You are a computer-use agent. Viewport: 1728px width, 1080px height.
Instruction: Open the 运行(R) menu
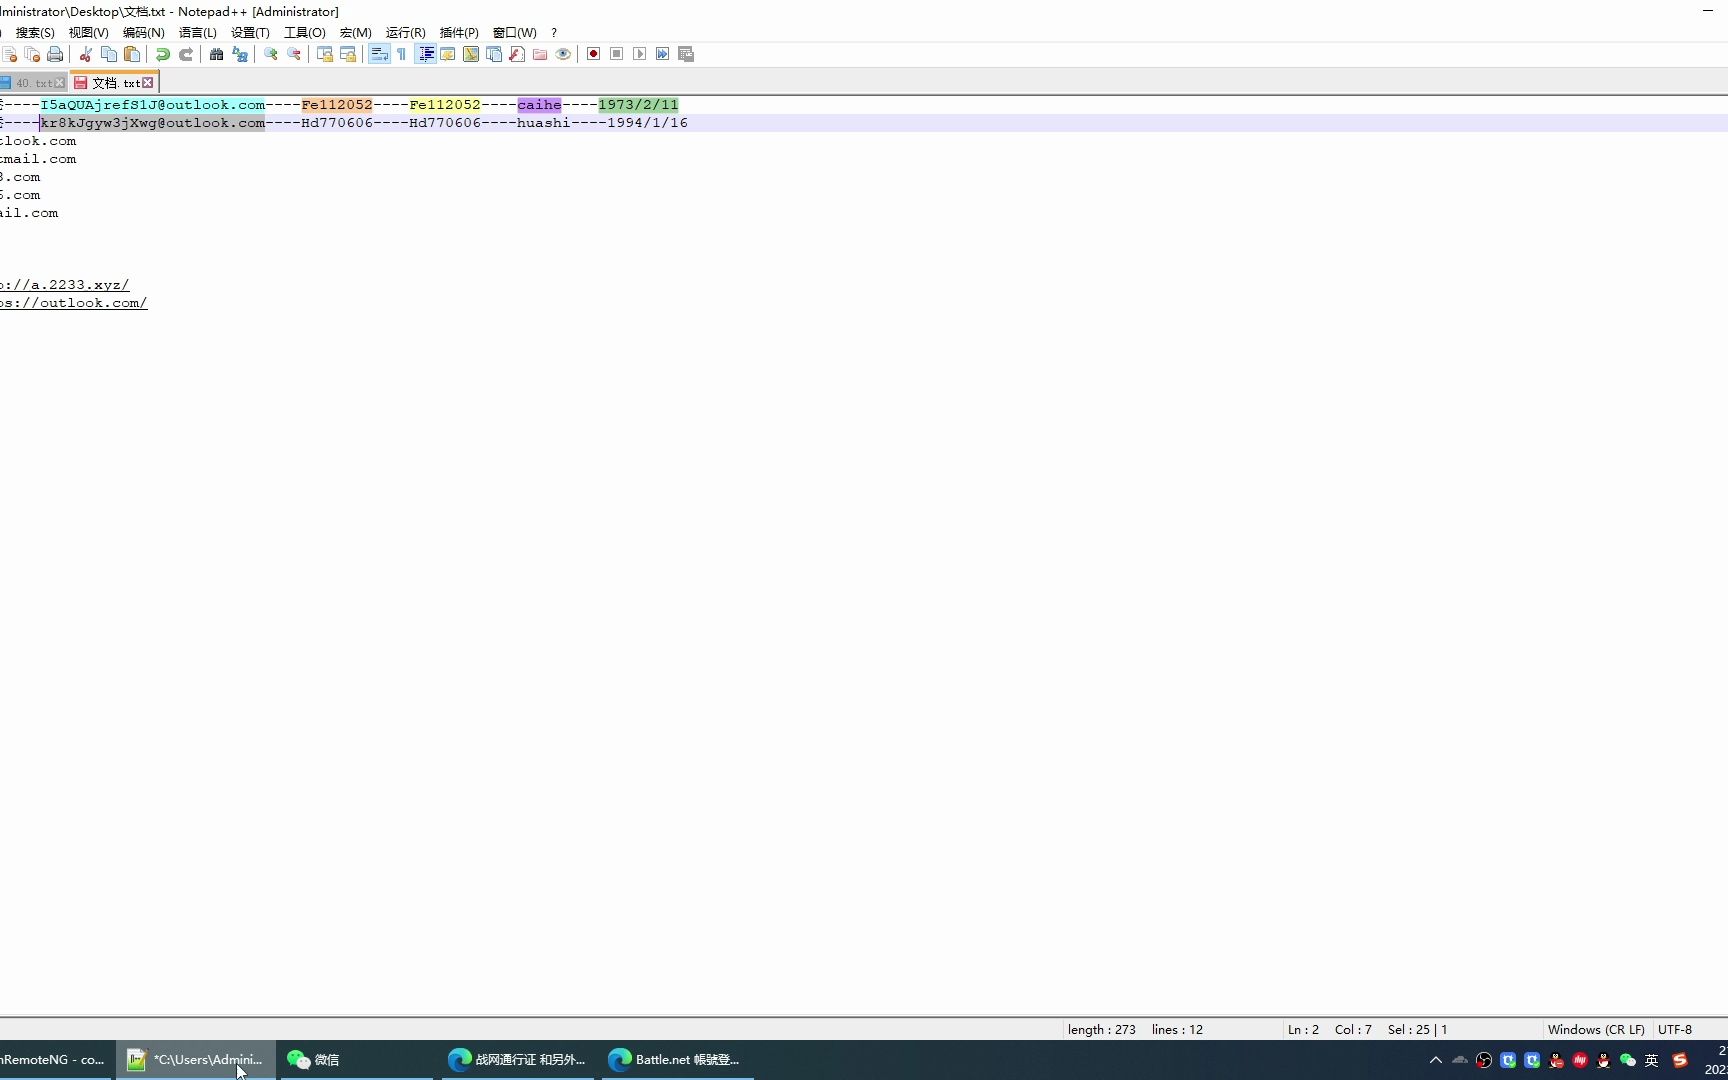(405, 32)
